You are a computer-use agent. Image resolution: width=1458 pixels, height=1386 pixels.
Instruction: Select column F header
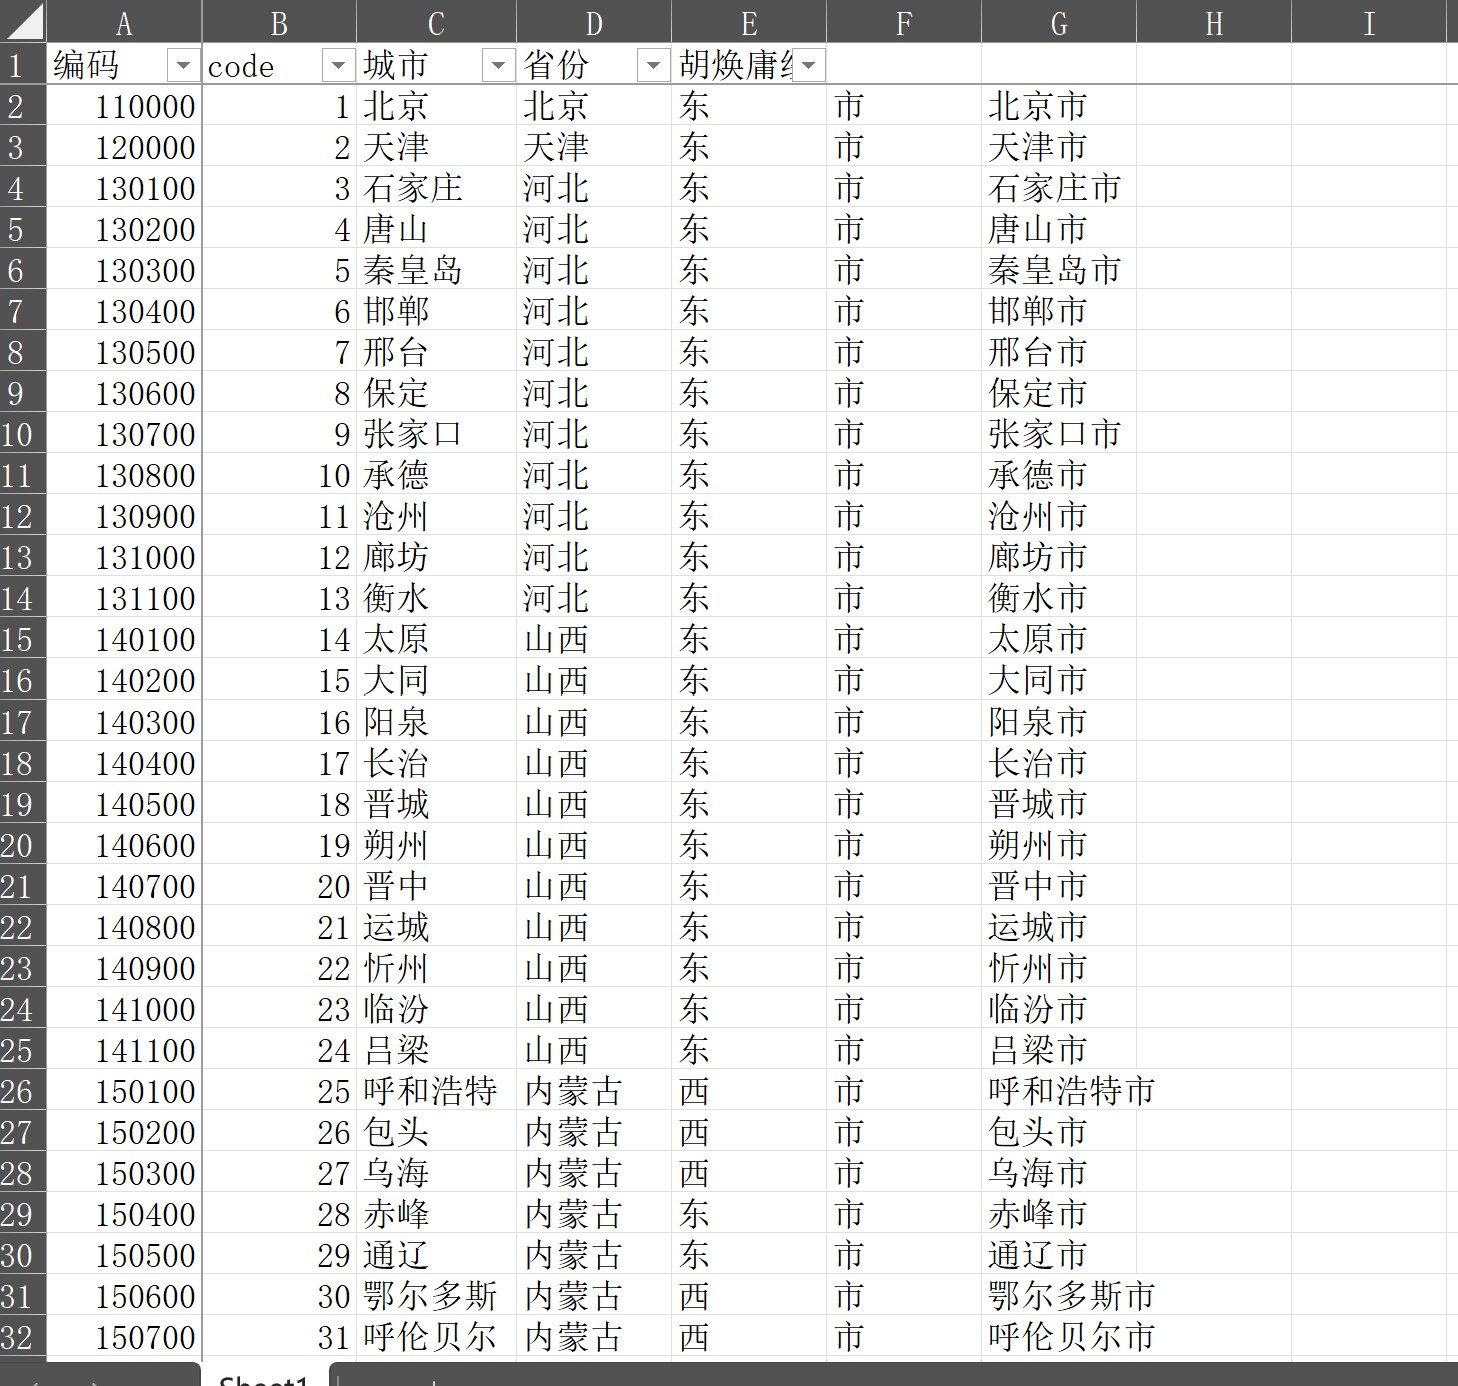point(904,21)
